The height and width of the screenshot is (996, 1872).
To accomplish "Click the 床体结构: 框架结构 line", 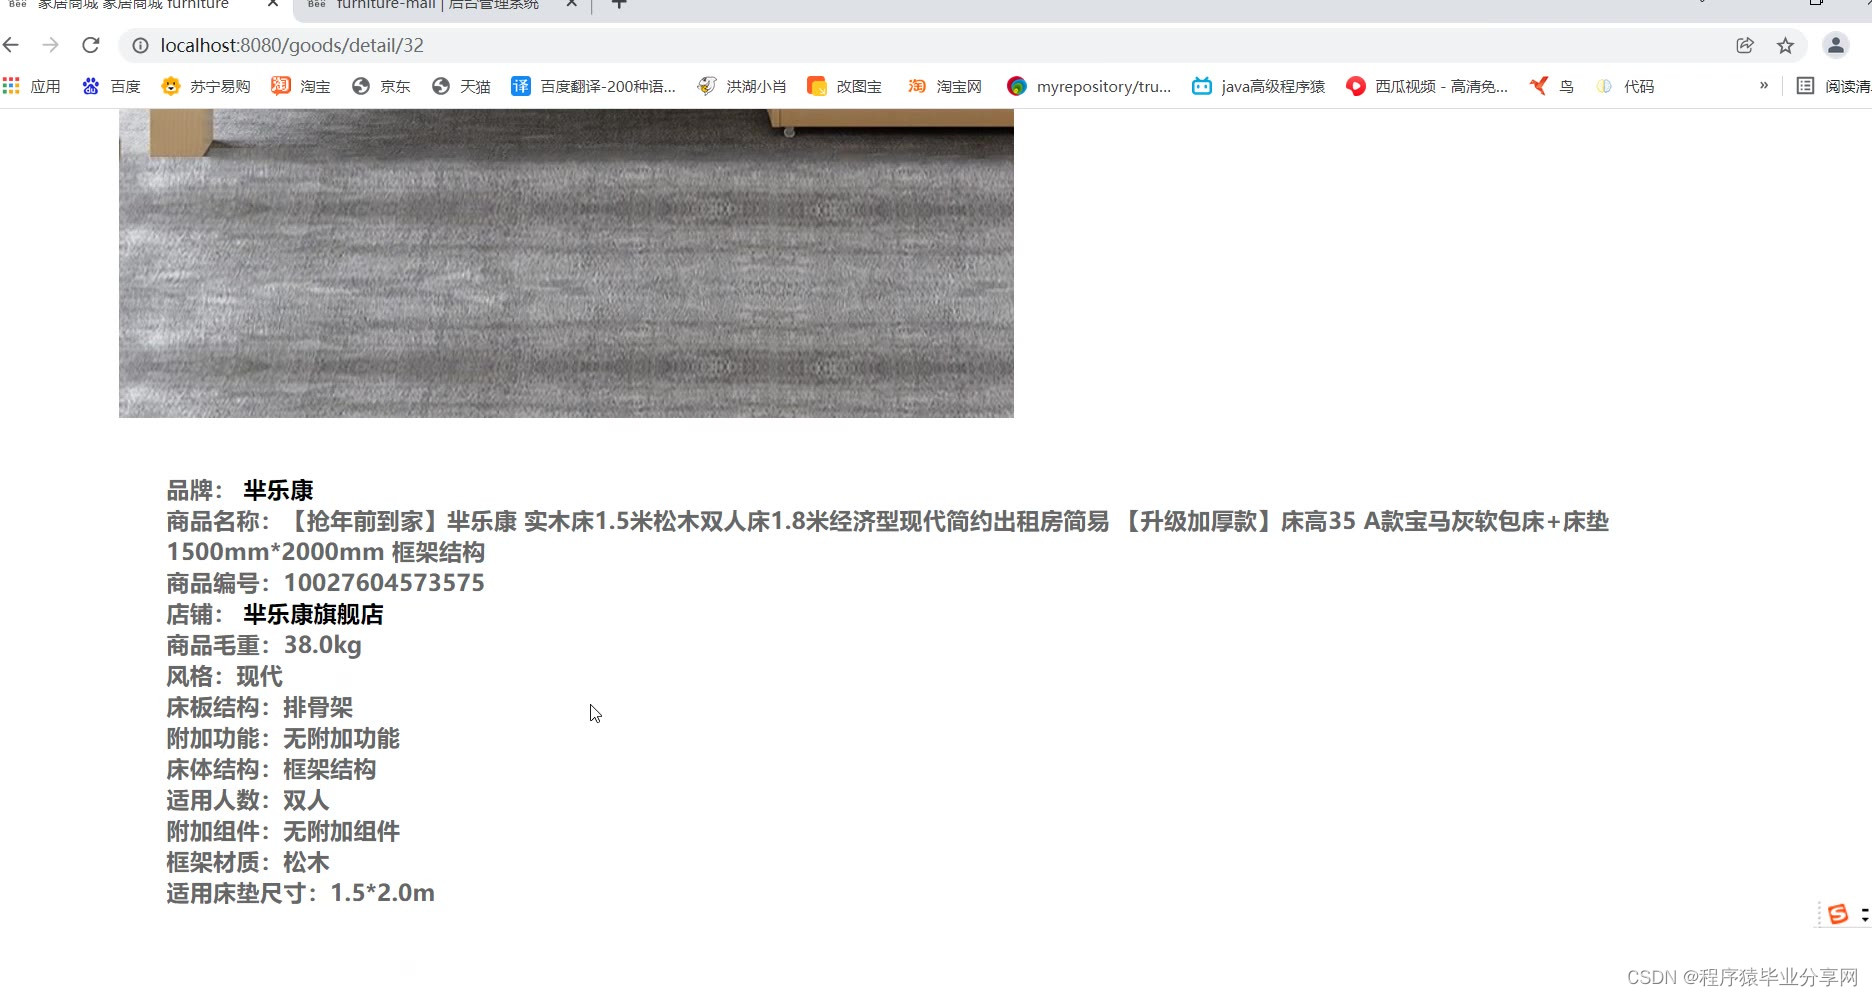I will pos(271,769).
